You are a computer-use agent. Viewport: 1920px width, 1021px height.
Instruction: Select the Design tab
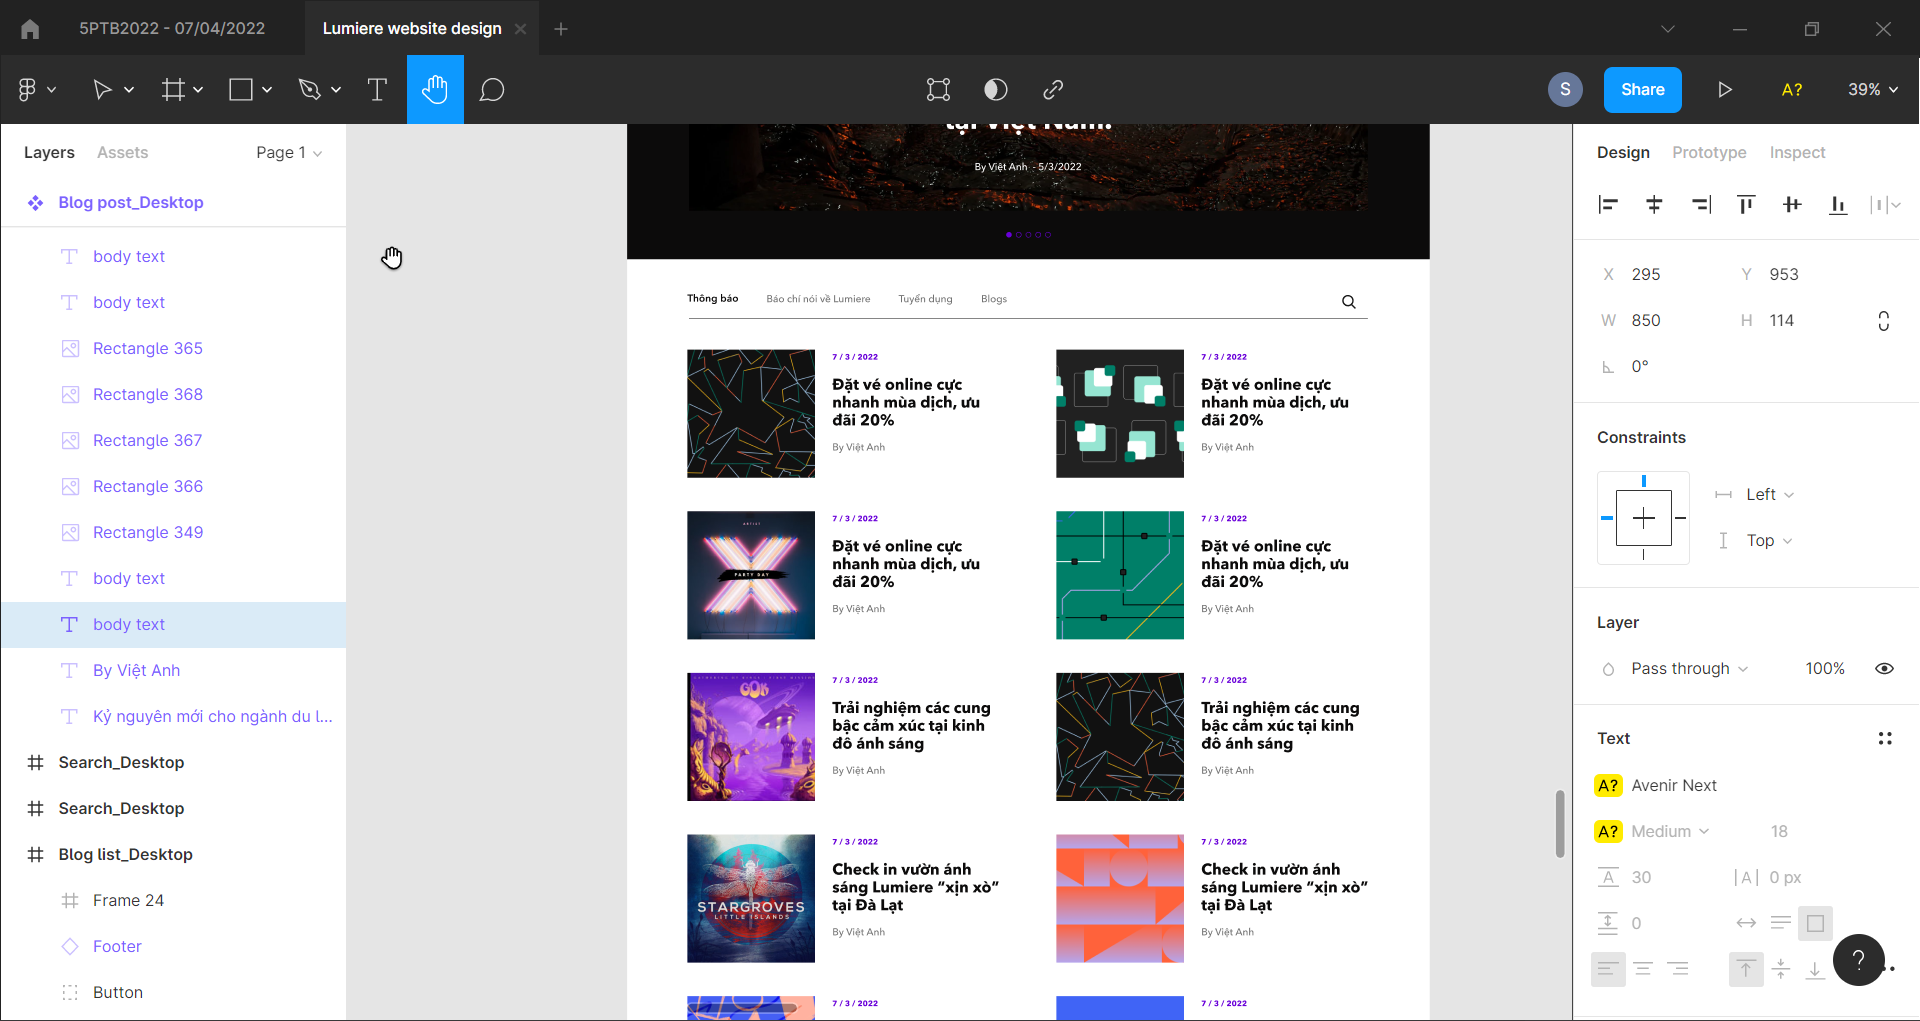click(x=1623, y=153)
